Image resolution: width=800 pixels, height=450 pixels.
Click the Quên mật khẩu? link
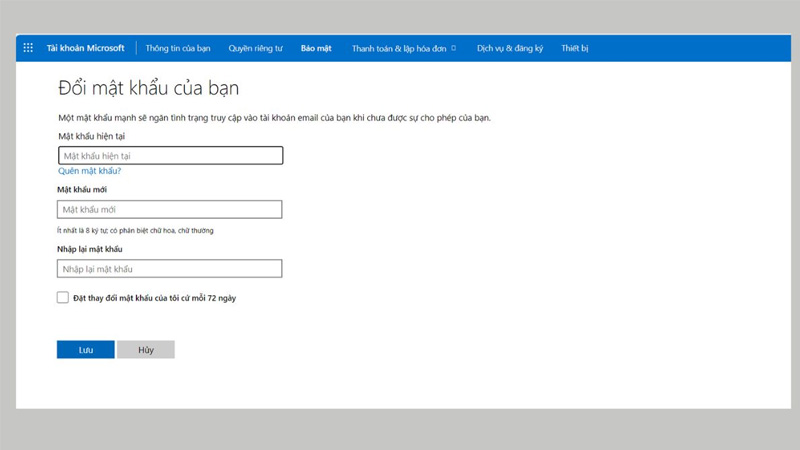(x=89, y=172)
